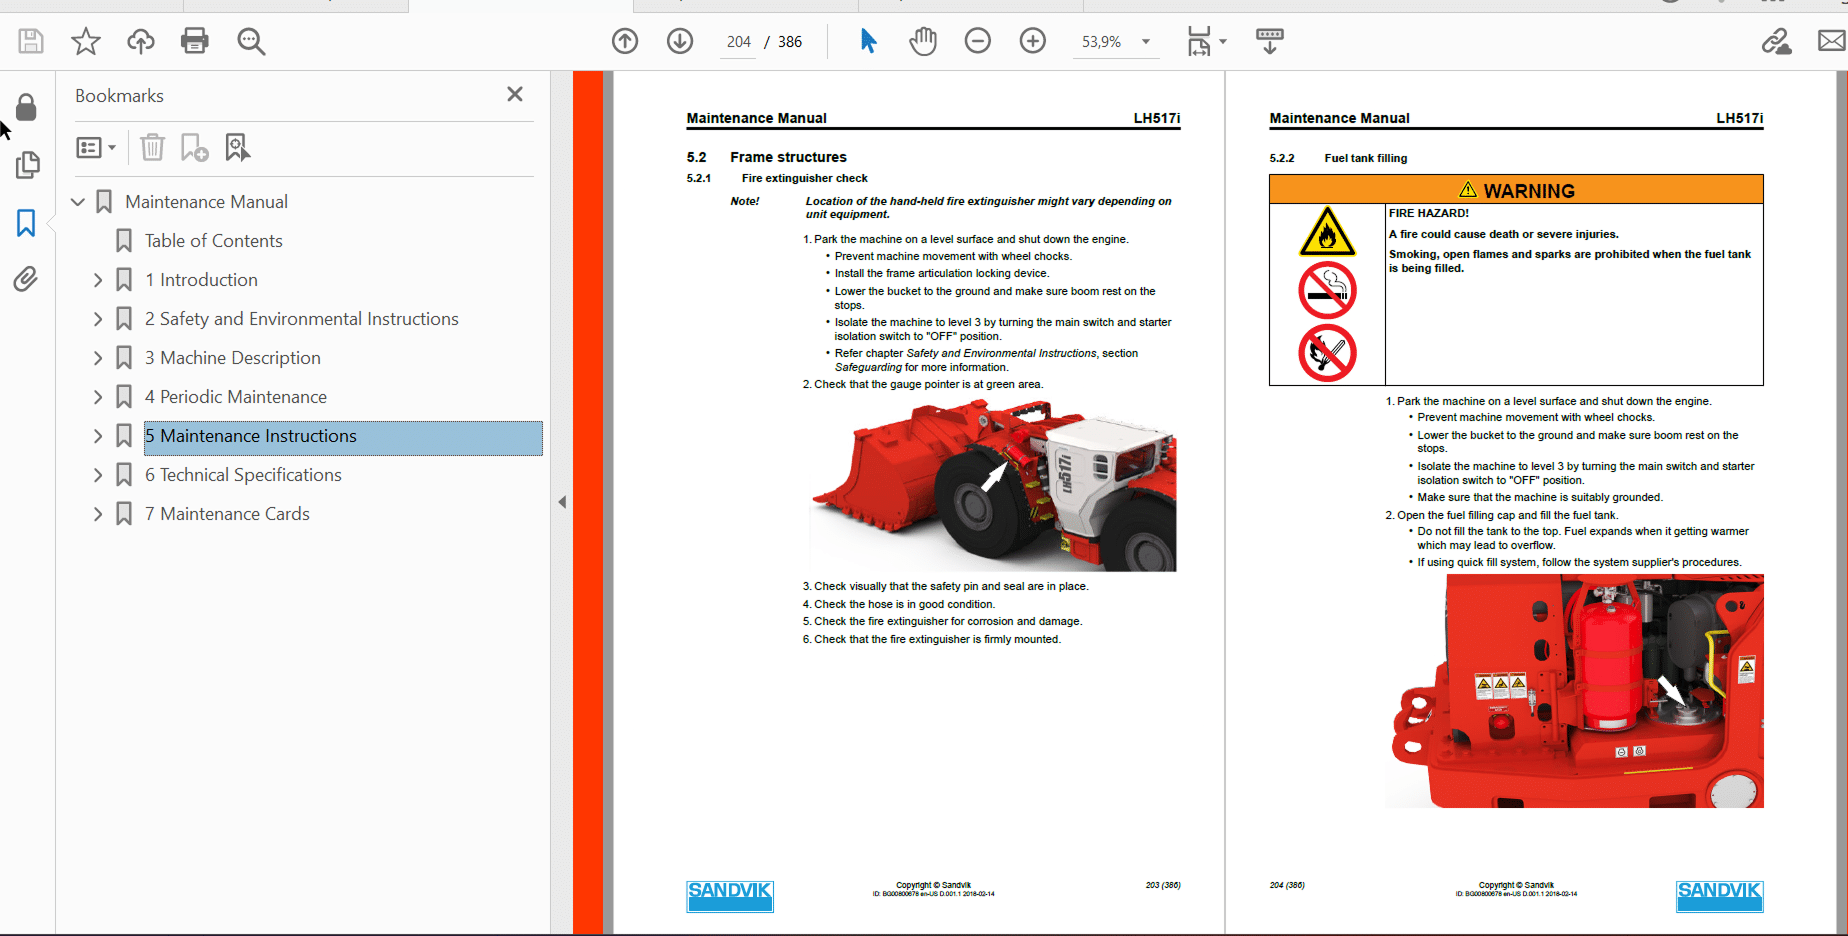Click the Save file icon

pyautogui.click(x=31, y=41)
